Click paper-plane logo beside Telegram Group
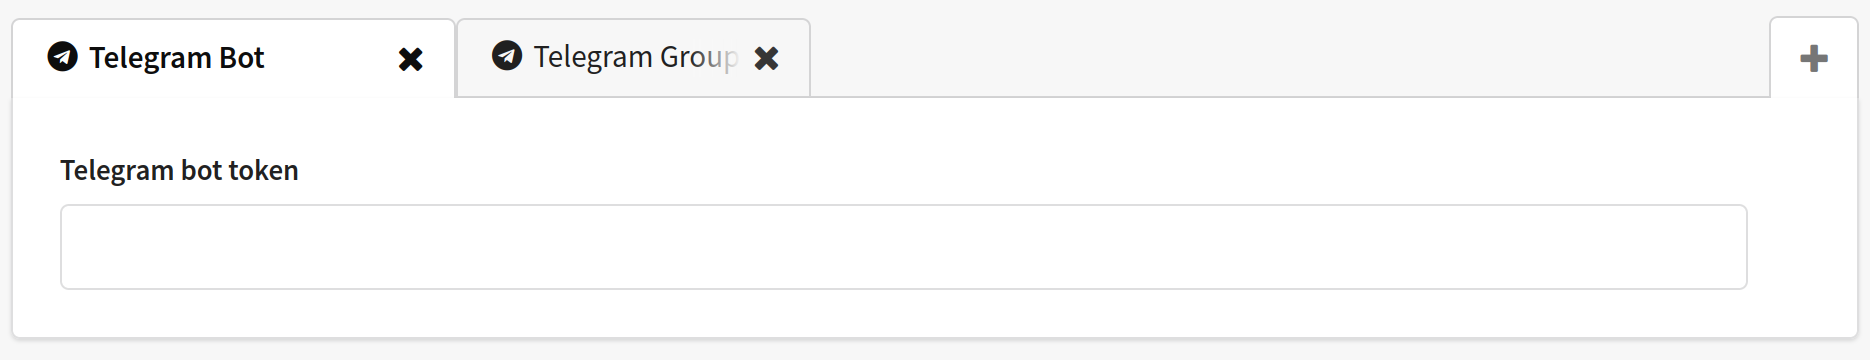Image resolution: width=1870 pixels, height=360 pixels. coord(507,55)
